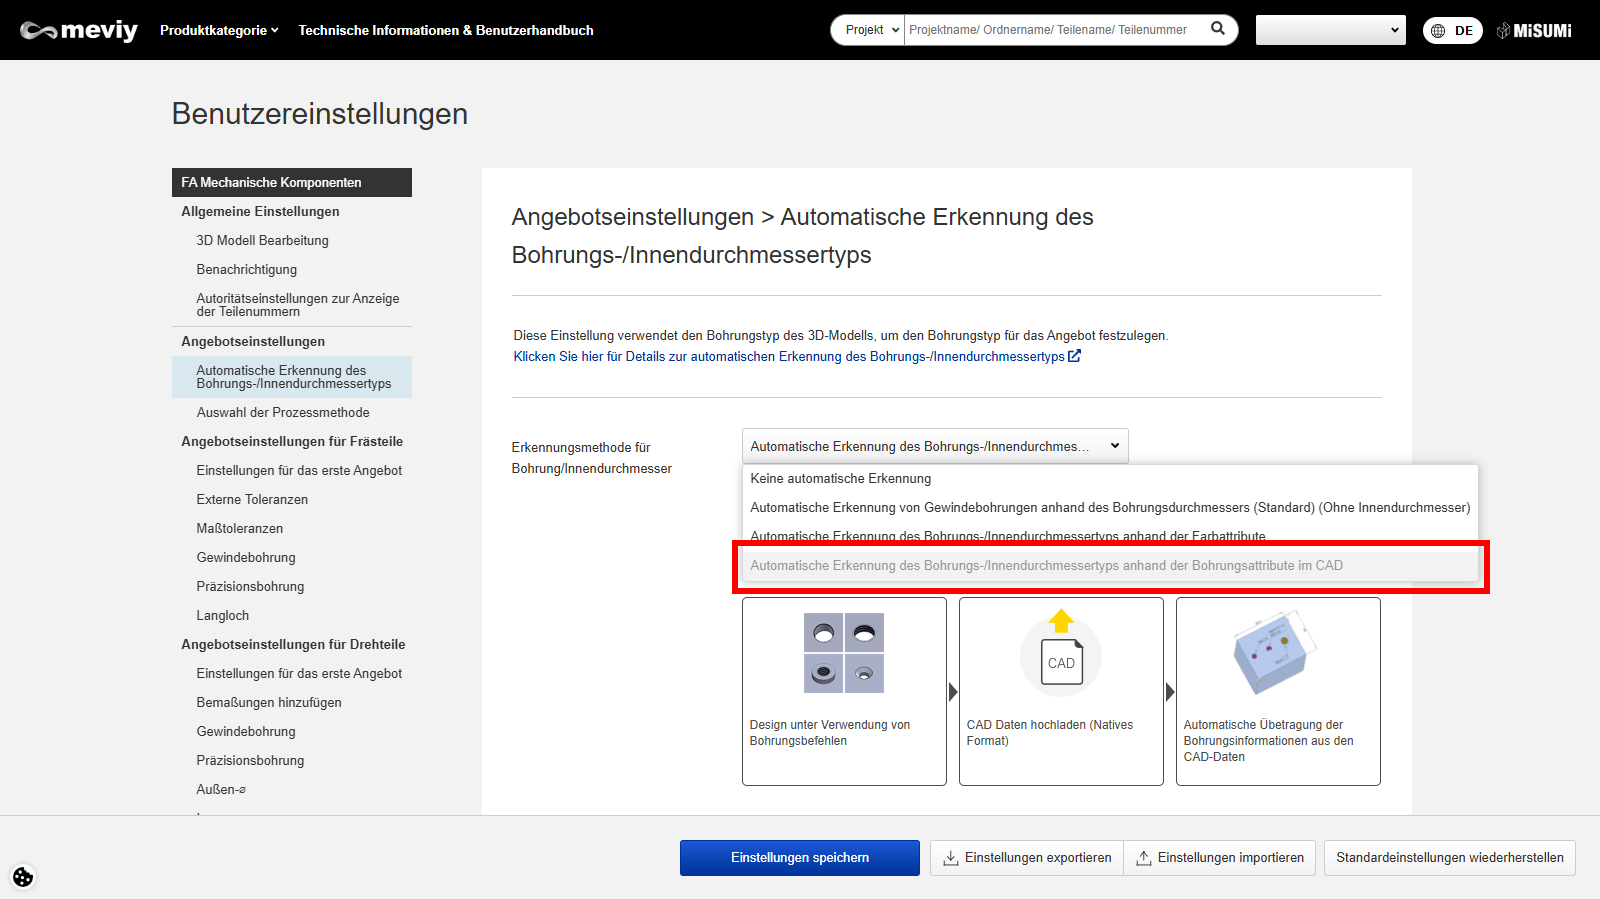This screenshot has height=900, width=1600.
Task: Open Technische Informationen & Benutzerhandbuch
Action: (x=446, y=31)
